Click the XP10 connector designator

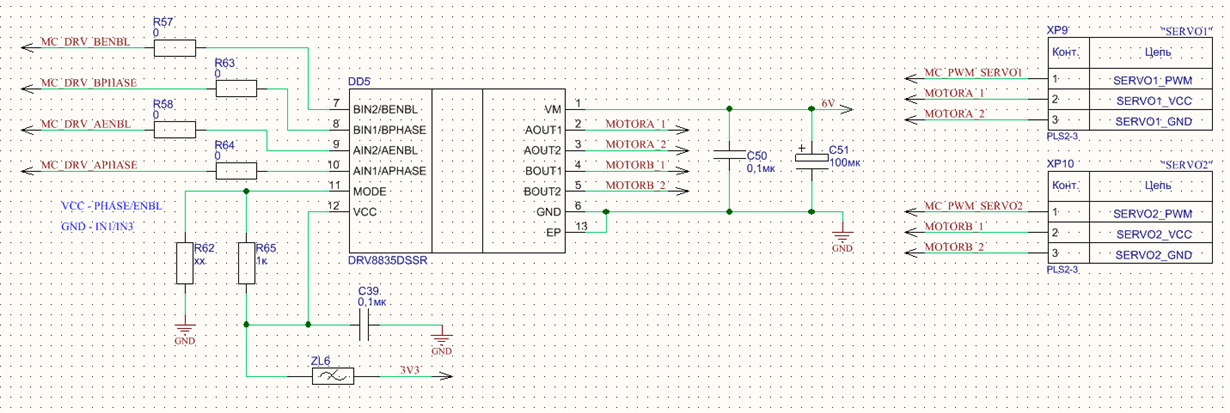(x=1059, y=163)
